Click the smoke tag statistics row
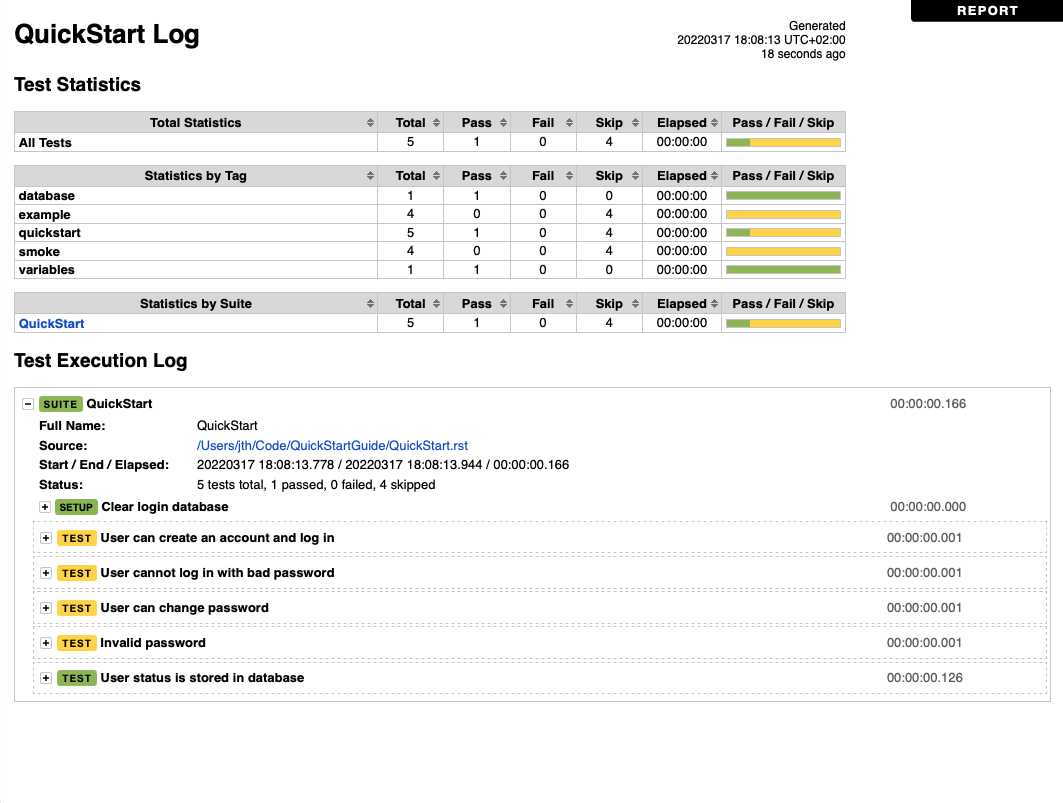 tap(40, 251)
